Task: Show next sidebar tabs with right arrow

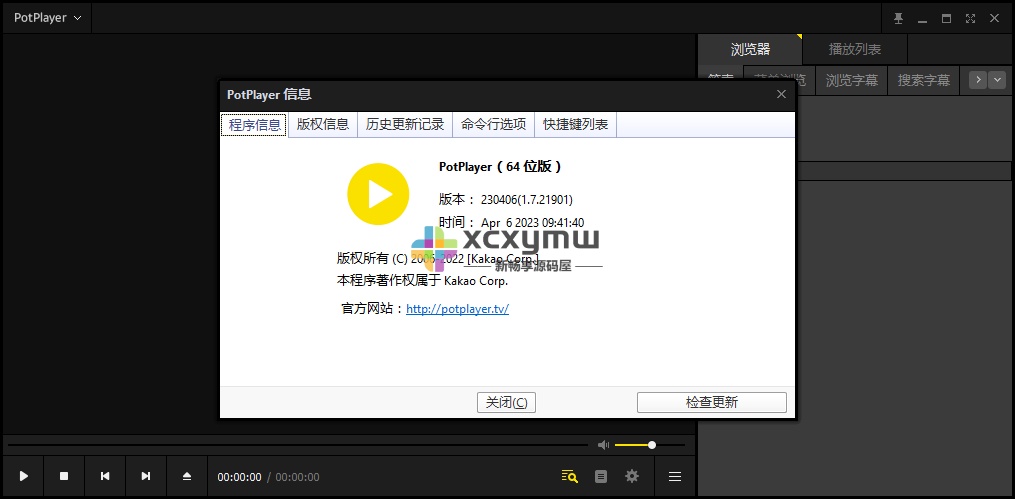Action: point(978,80)
